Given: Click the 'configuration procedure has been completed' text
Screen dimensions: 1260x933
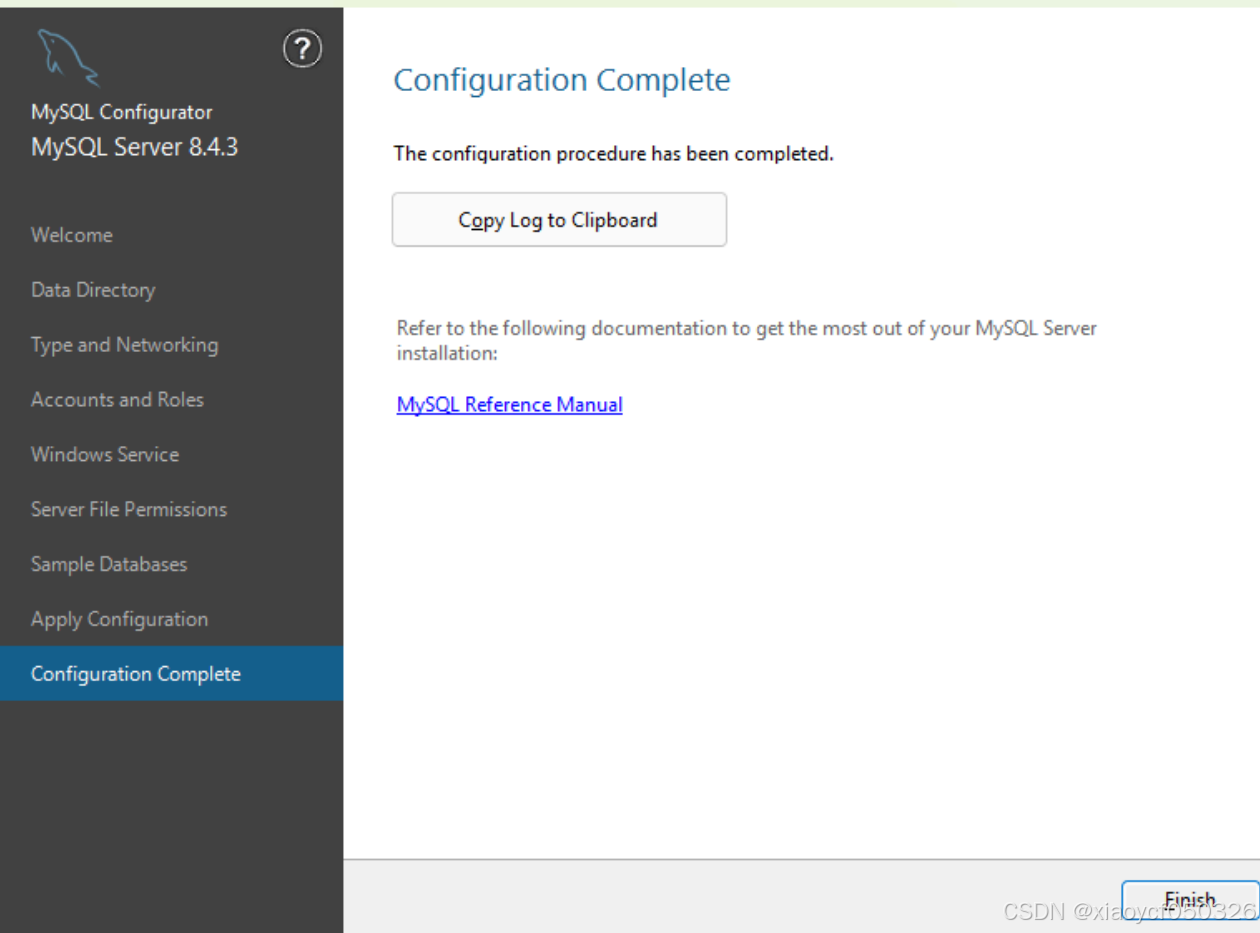Looking at the screenshot, I should tap(613, 154).
